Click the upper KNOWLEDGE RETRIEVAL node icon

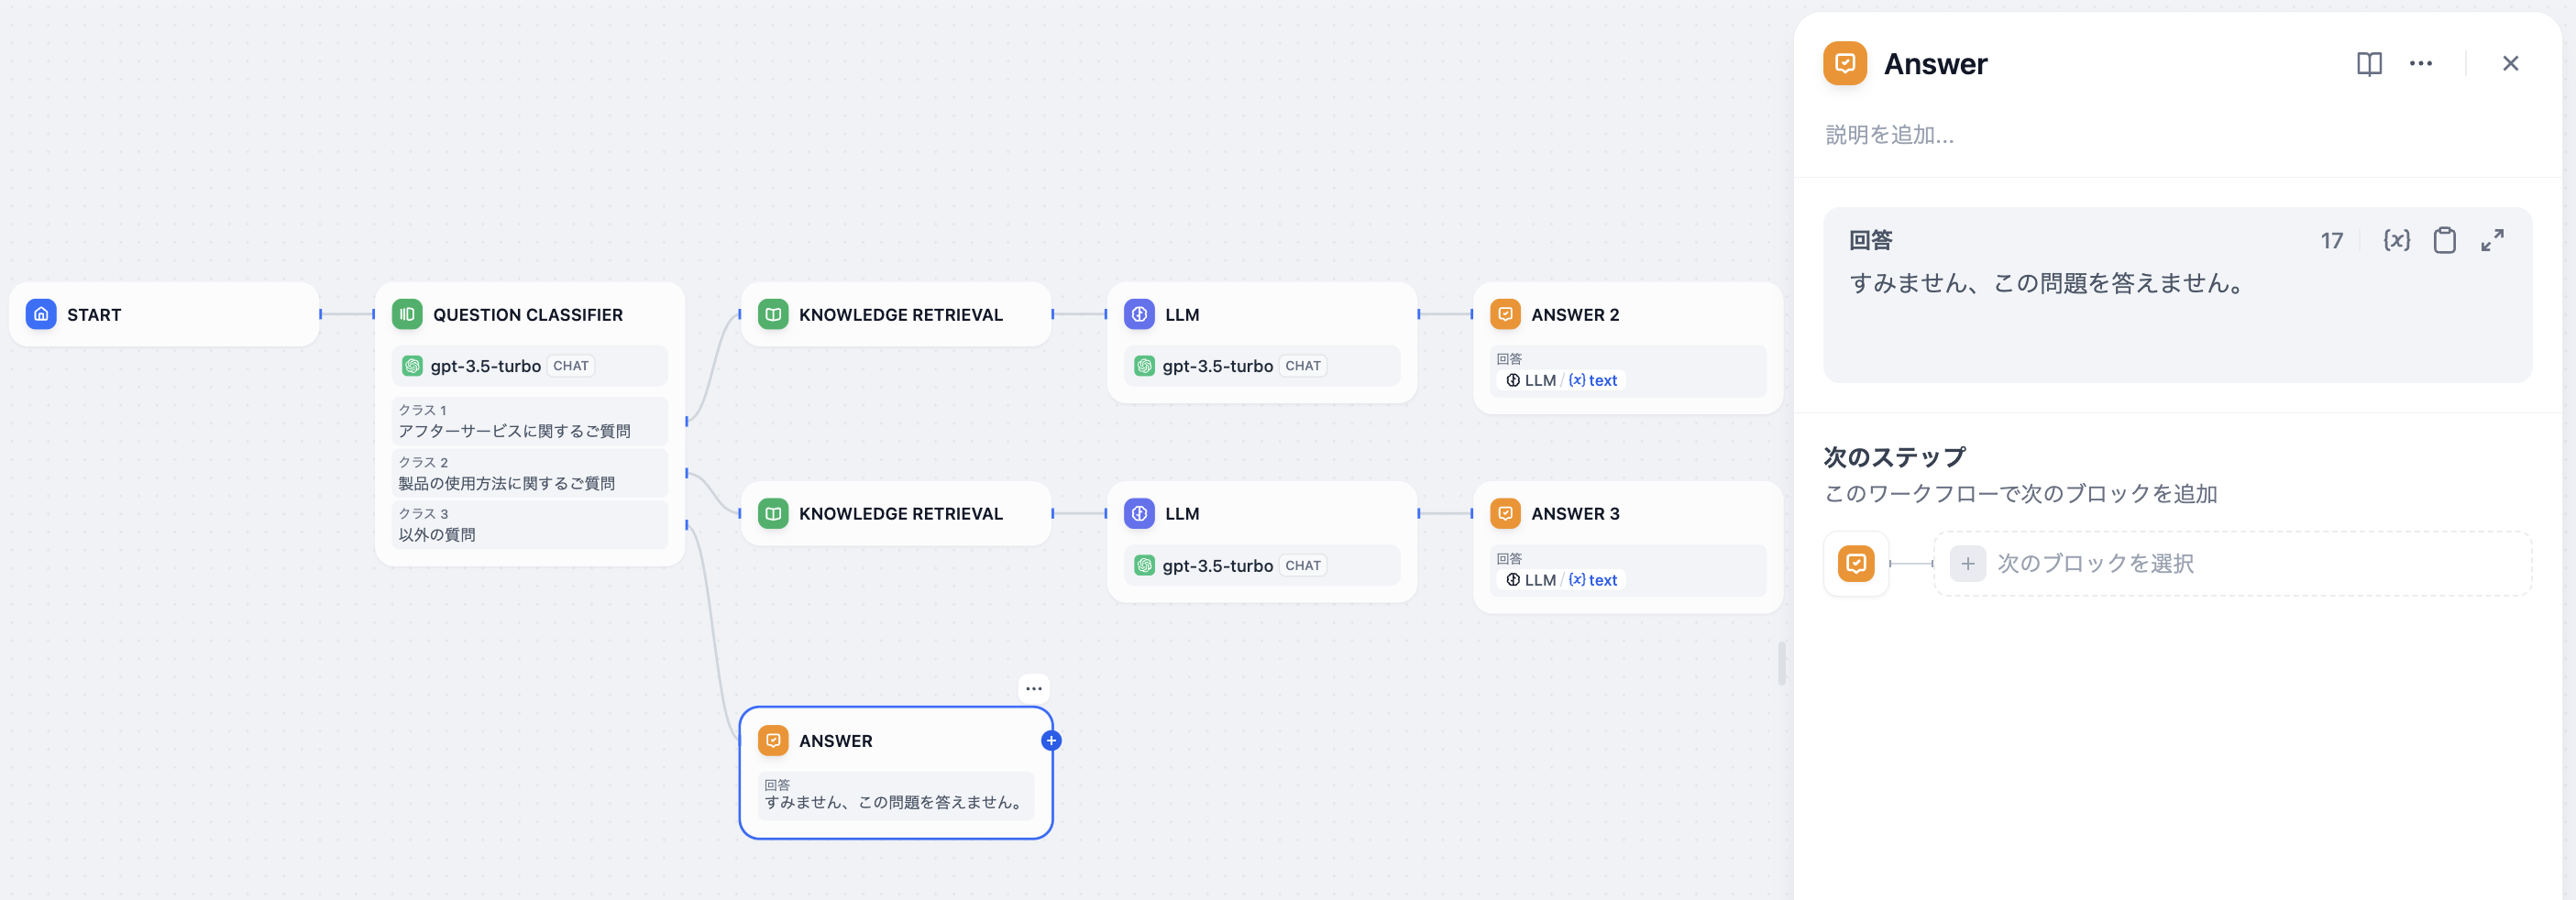pos(773,314)
